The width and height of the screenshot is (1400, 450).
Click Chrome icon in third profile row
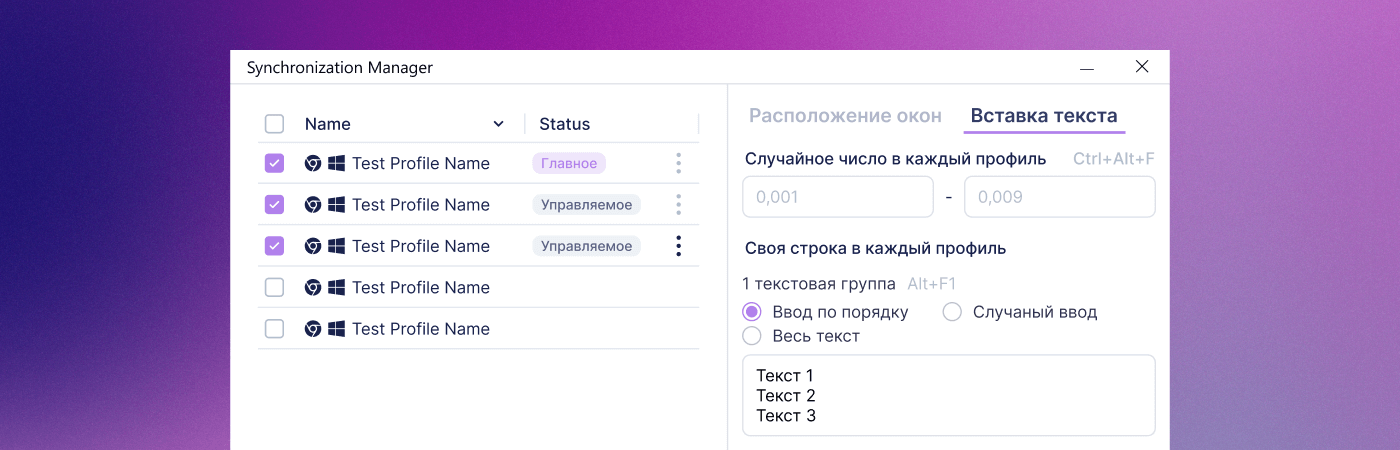click(x=313, y=246)
